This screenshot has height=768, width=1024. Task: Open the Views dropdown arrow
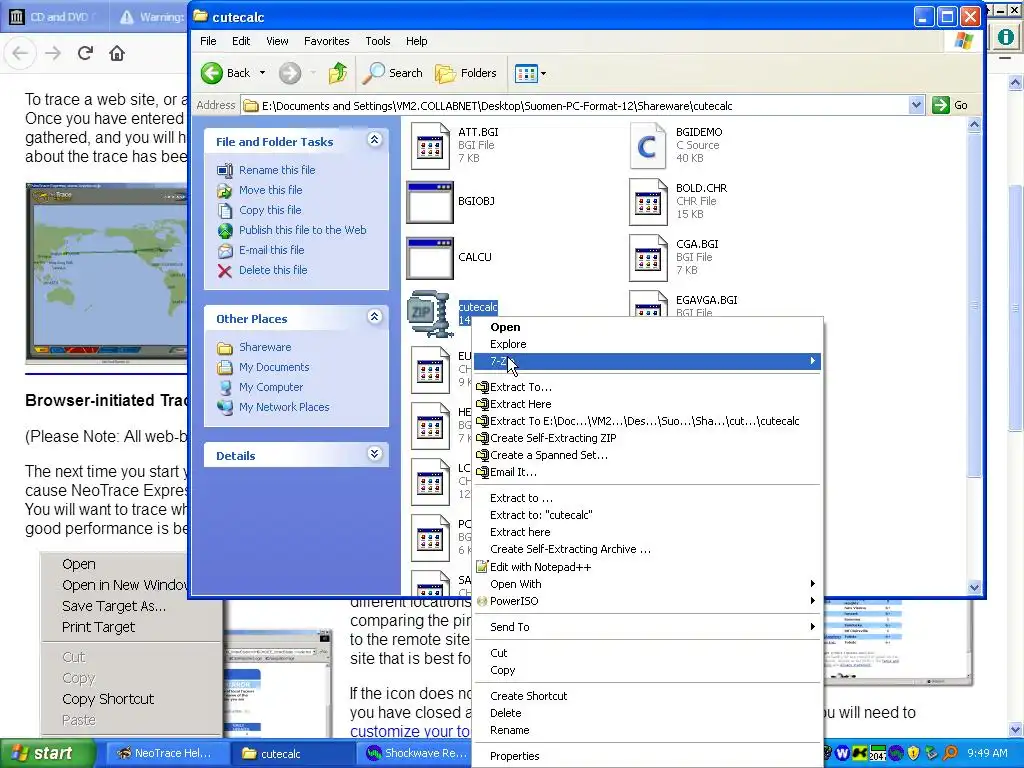coord(543,74)
